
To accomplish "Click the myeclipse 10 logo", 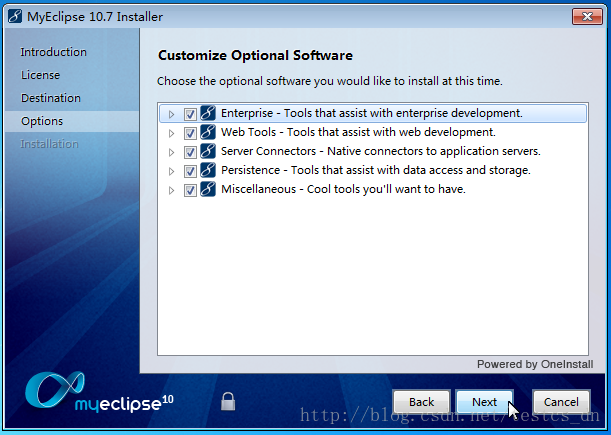I will click(x=99, y=393).
